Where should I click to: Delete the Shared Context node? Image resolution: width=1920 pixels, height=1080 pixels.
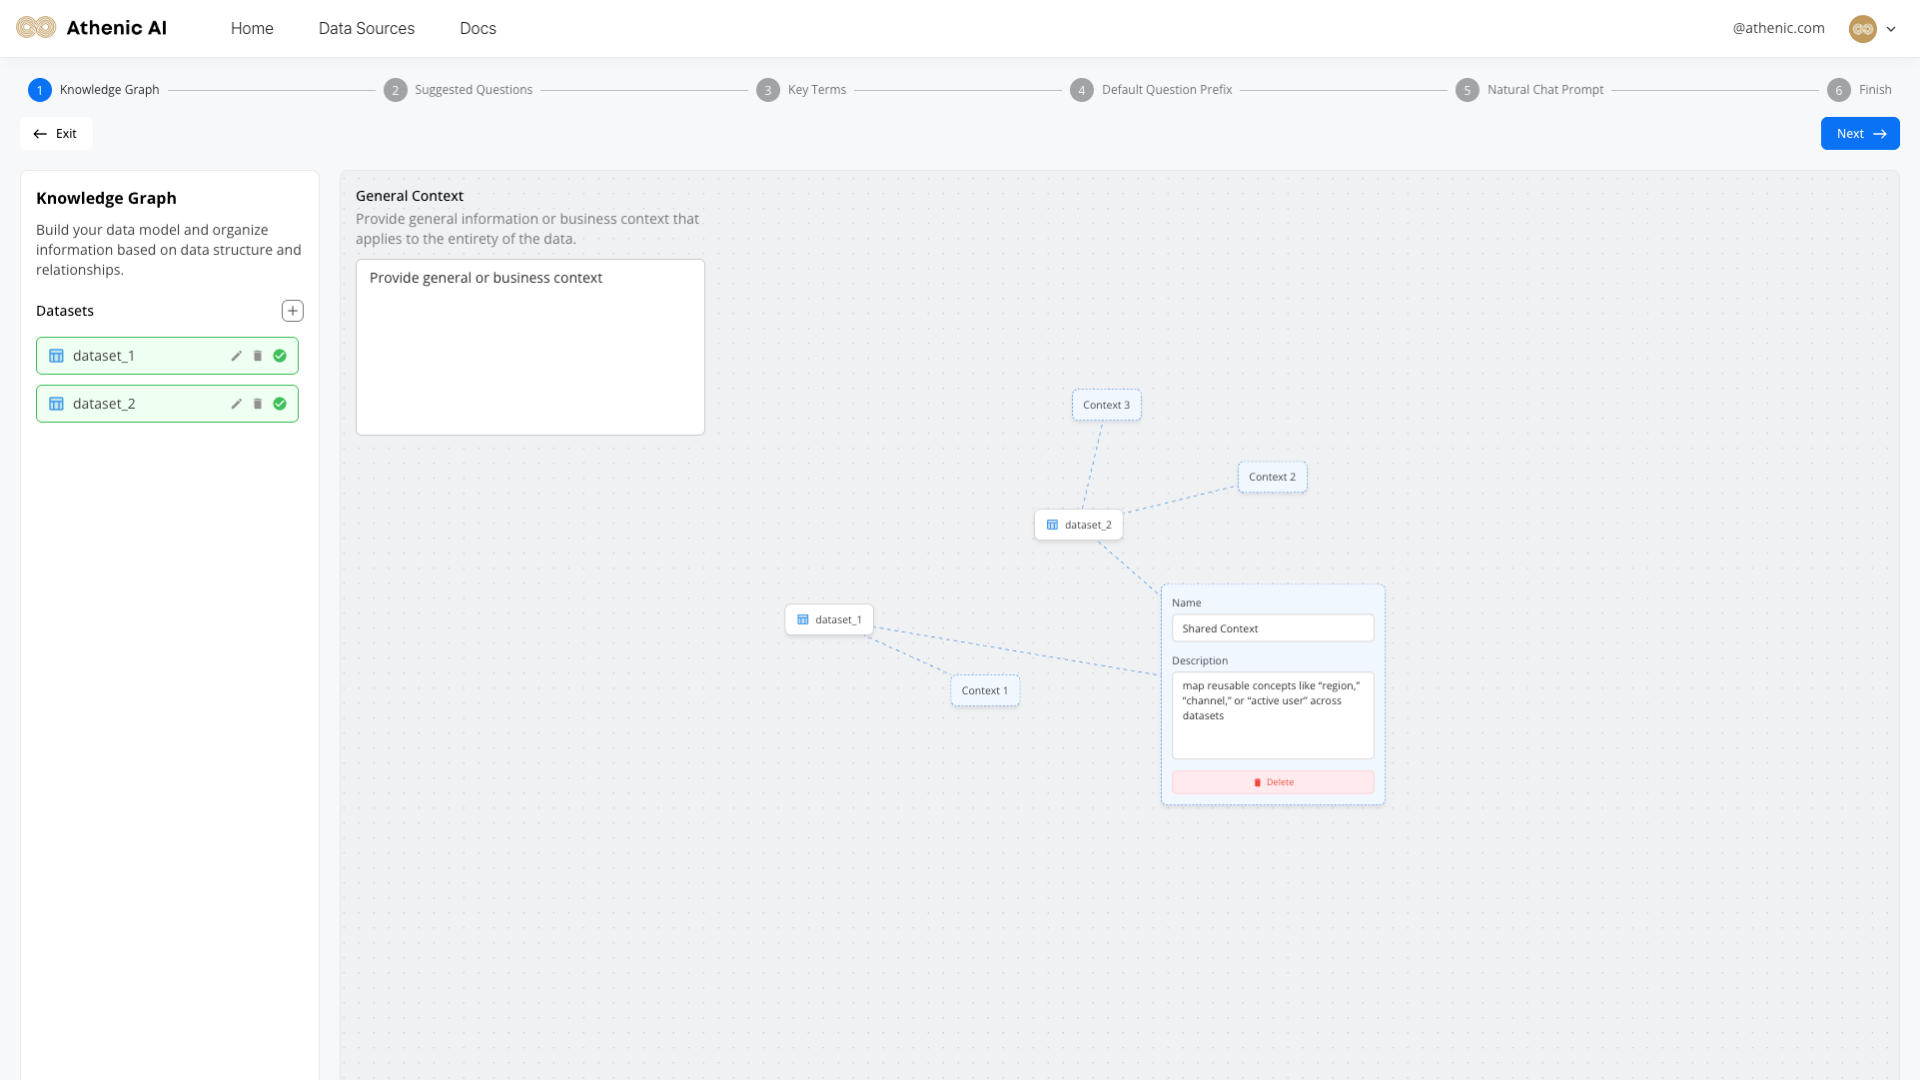tap(1272, 782)
